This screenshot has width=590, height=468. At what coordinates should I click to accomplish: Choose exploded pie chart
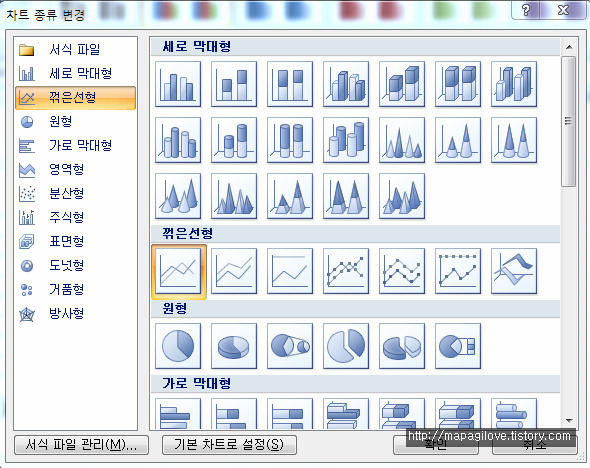pos(346,346)
